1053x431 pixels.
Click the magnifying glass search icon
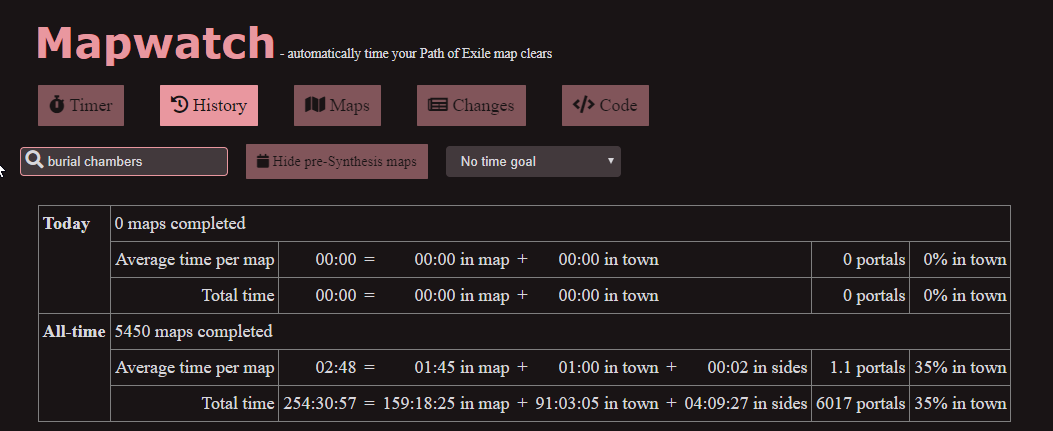pyautogui.click(x=34, y=161)
